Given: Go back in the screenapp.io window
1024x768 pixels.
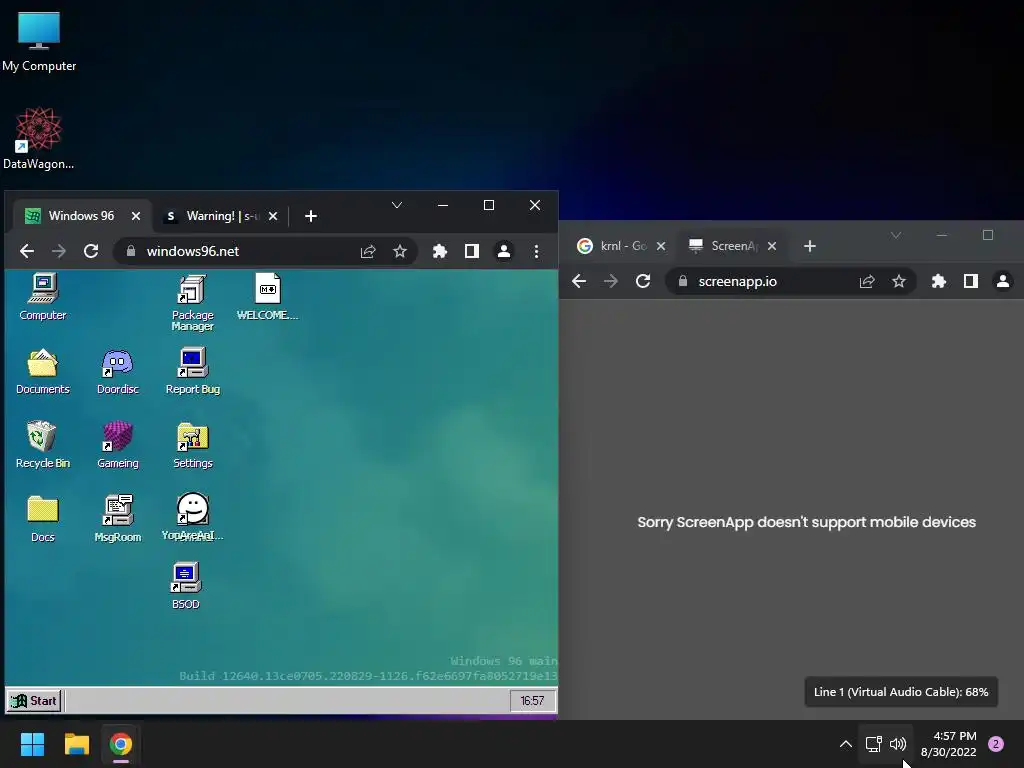Looking at the screenshot, I should coord(579,281).
